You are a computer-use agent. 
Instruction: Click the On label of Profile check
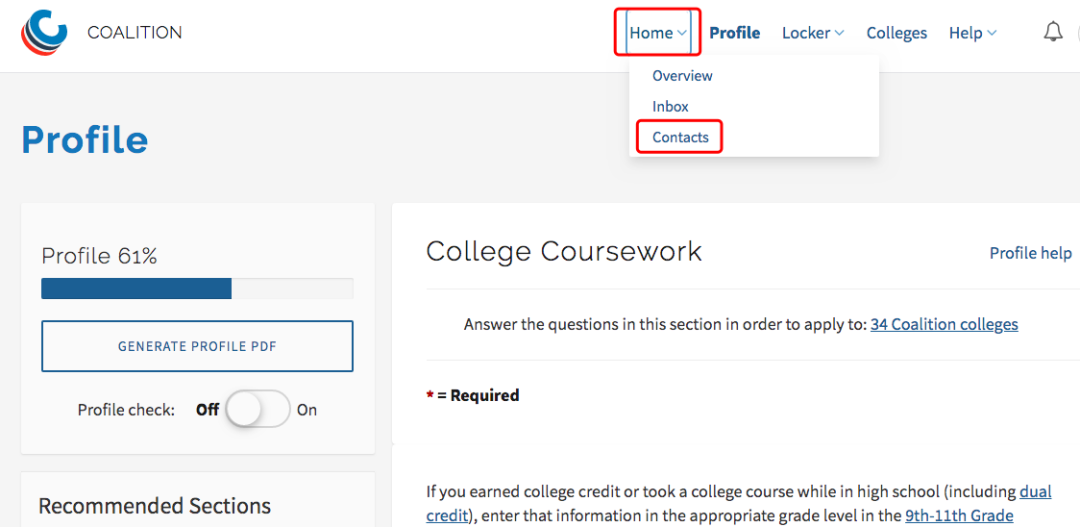point(307,410)
